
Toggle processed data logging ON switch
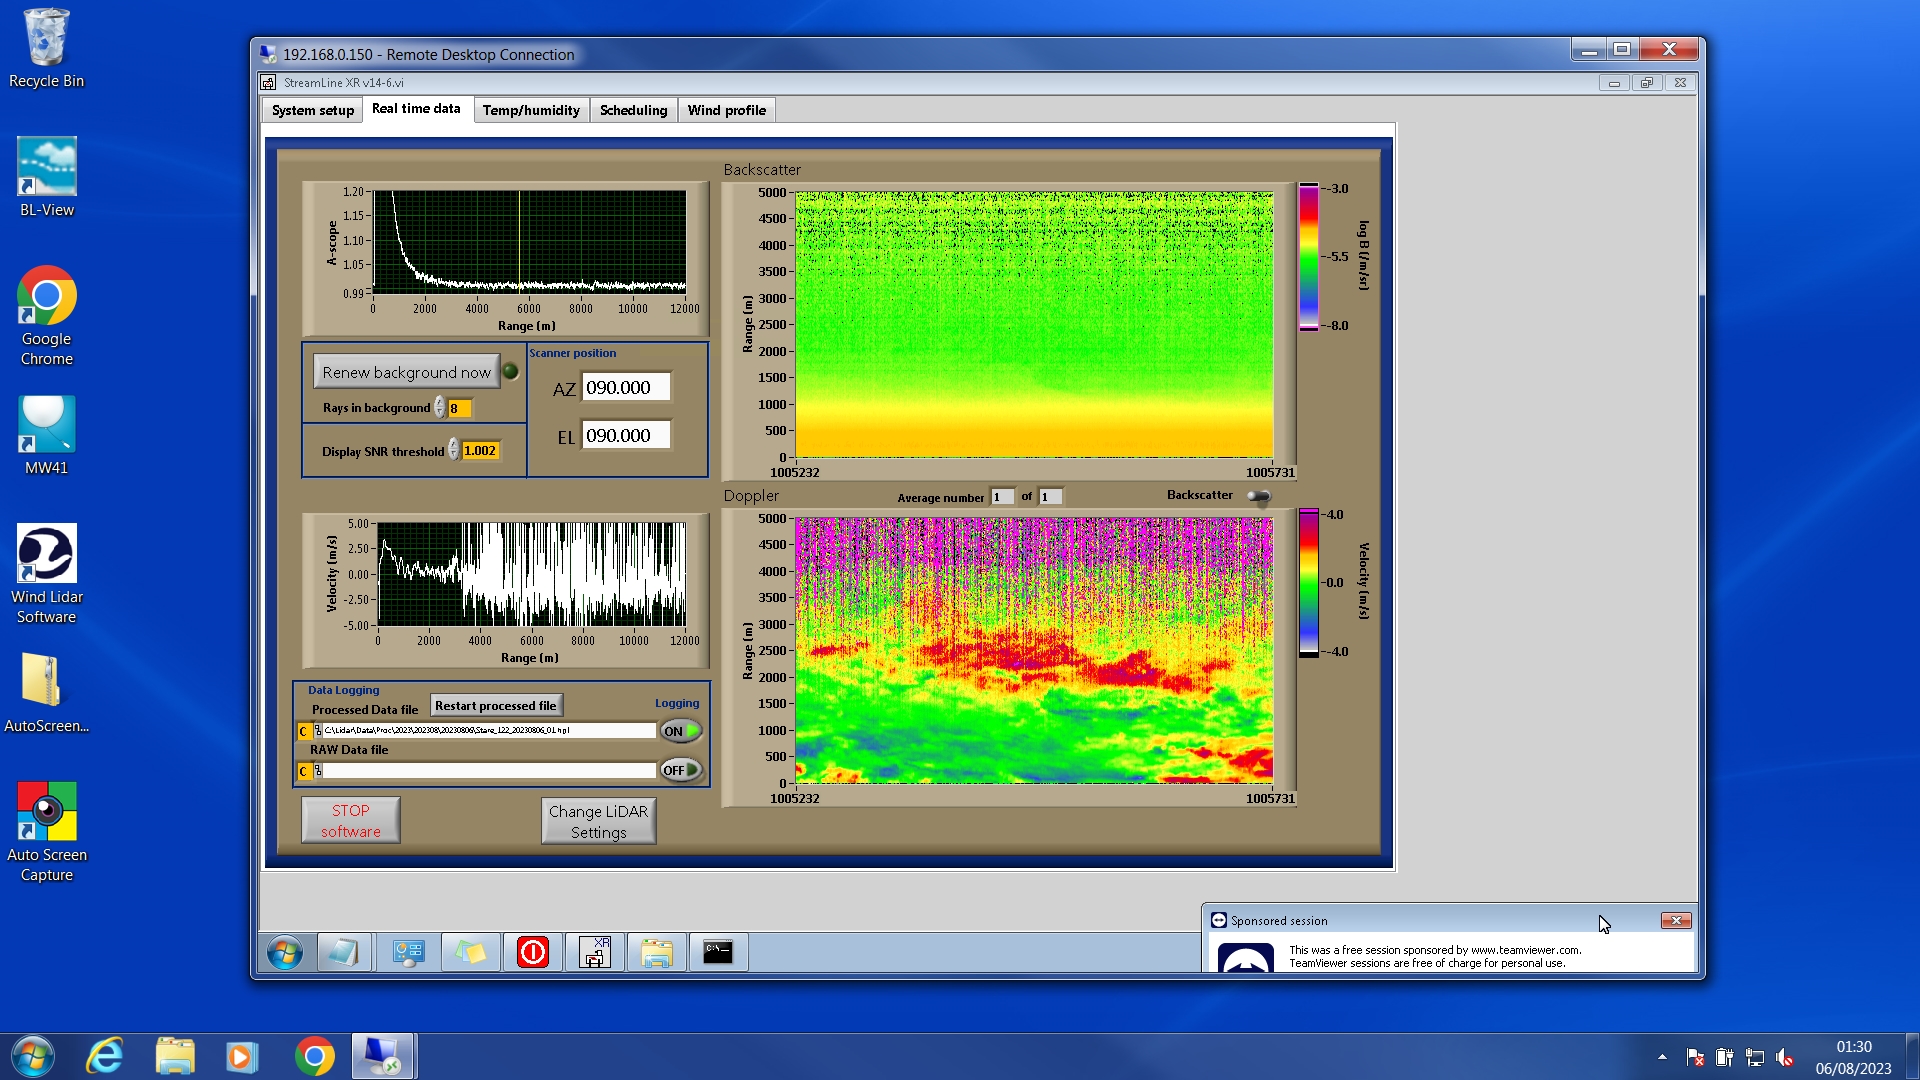pyautogui.click(x=680, y=731)
